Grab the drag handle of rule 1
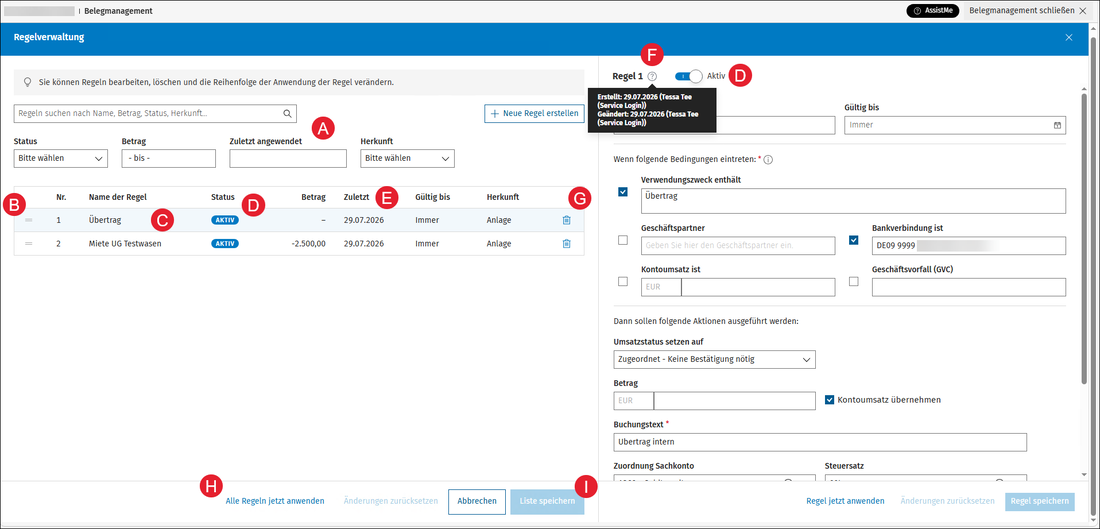Viewport: 1100px width, 529px height. click(x=29, y=220)
